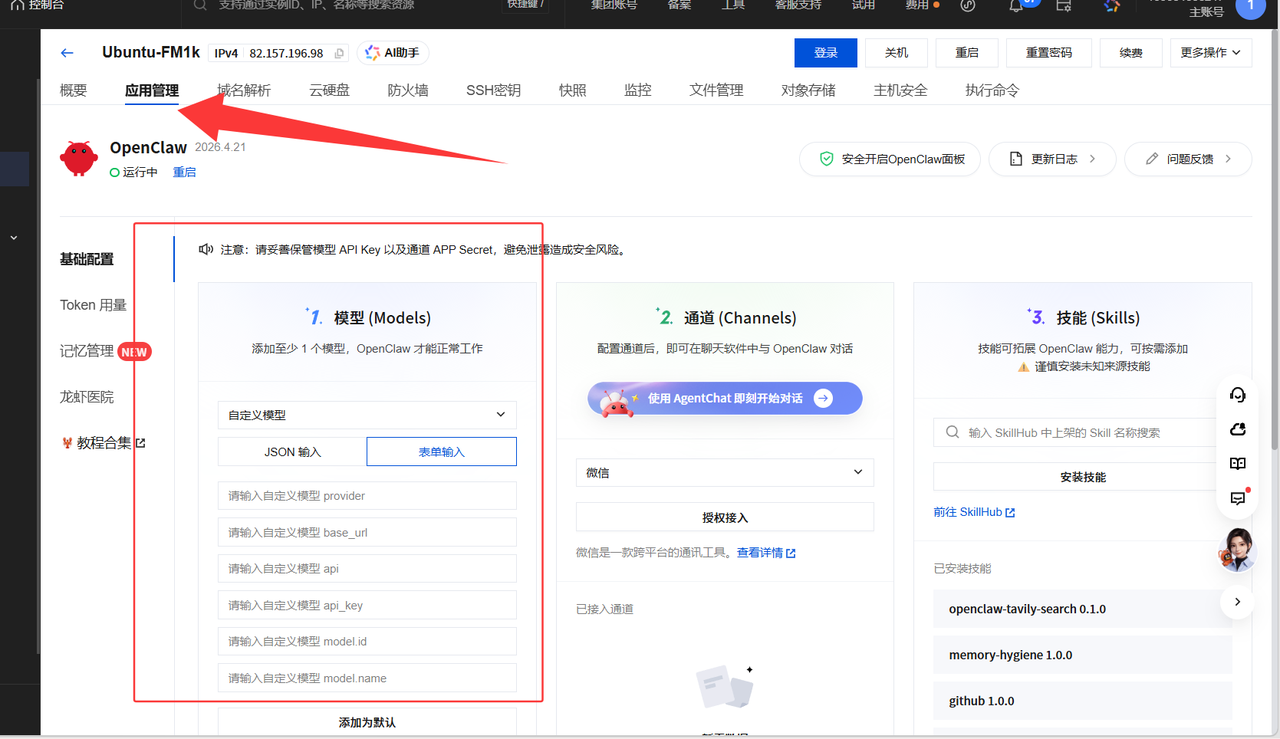This screenshot has width=1280, height=739.
Task: Focus the custom model provider field
Action: 367,496
